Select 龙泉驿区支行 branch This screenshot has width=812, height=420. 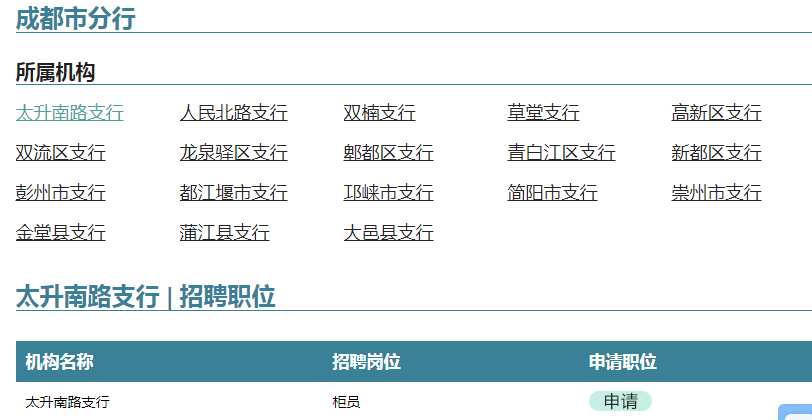pyautogui.click(x=233, y=153)
